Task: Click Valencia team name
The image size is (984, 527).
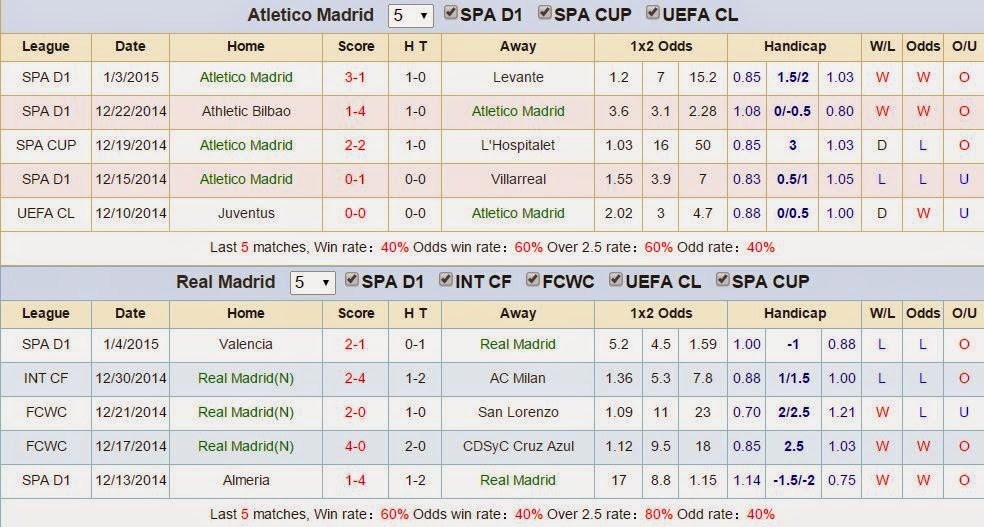Action: tap(245, 344)
